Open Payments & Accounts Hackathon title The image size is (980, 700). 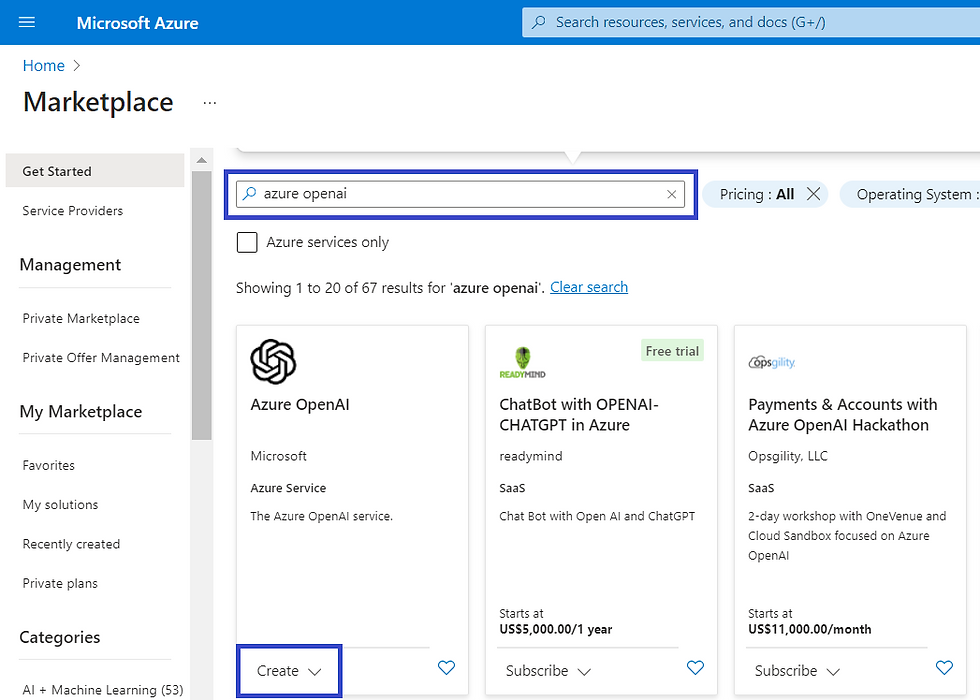pyautogui.click(x=842, y=414)
